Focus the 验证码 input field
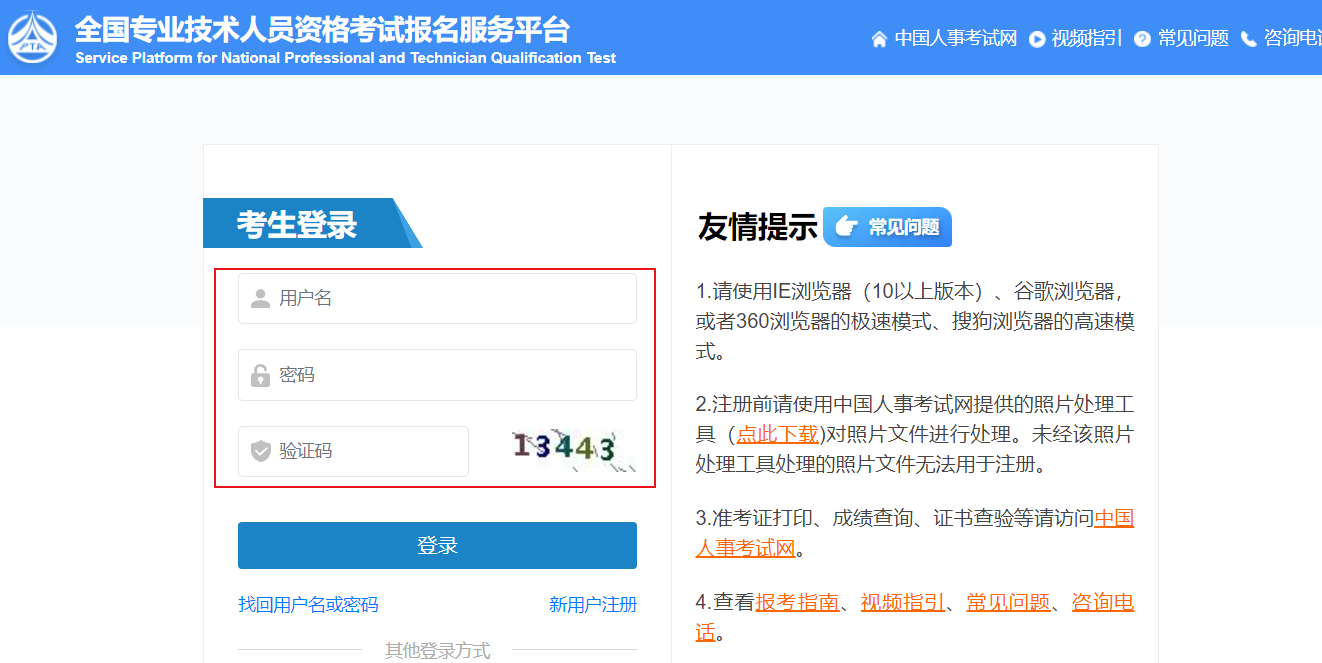 point(370,451)
